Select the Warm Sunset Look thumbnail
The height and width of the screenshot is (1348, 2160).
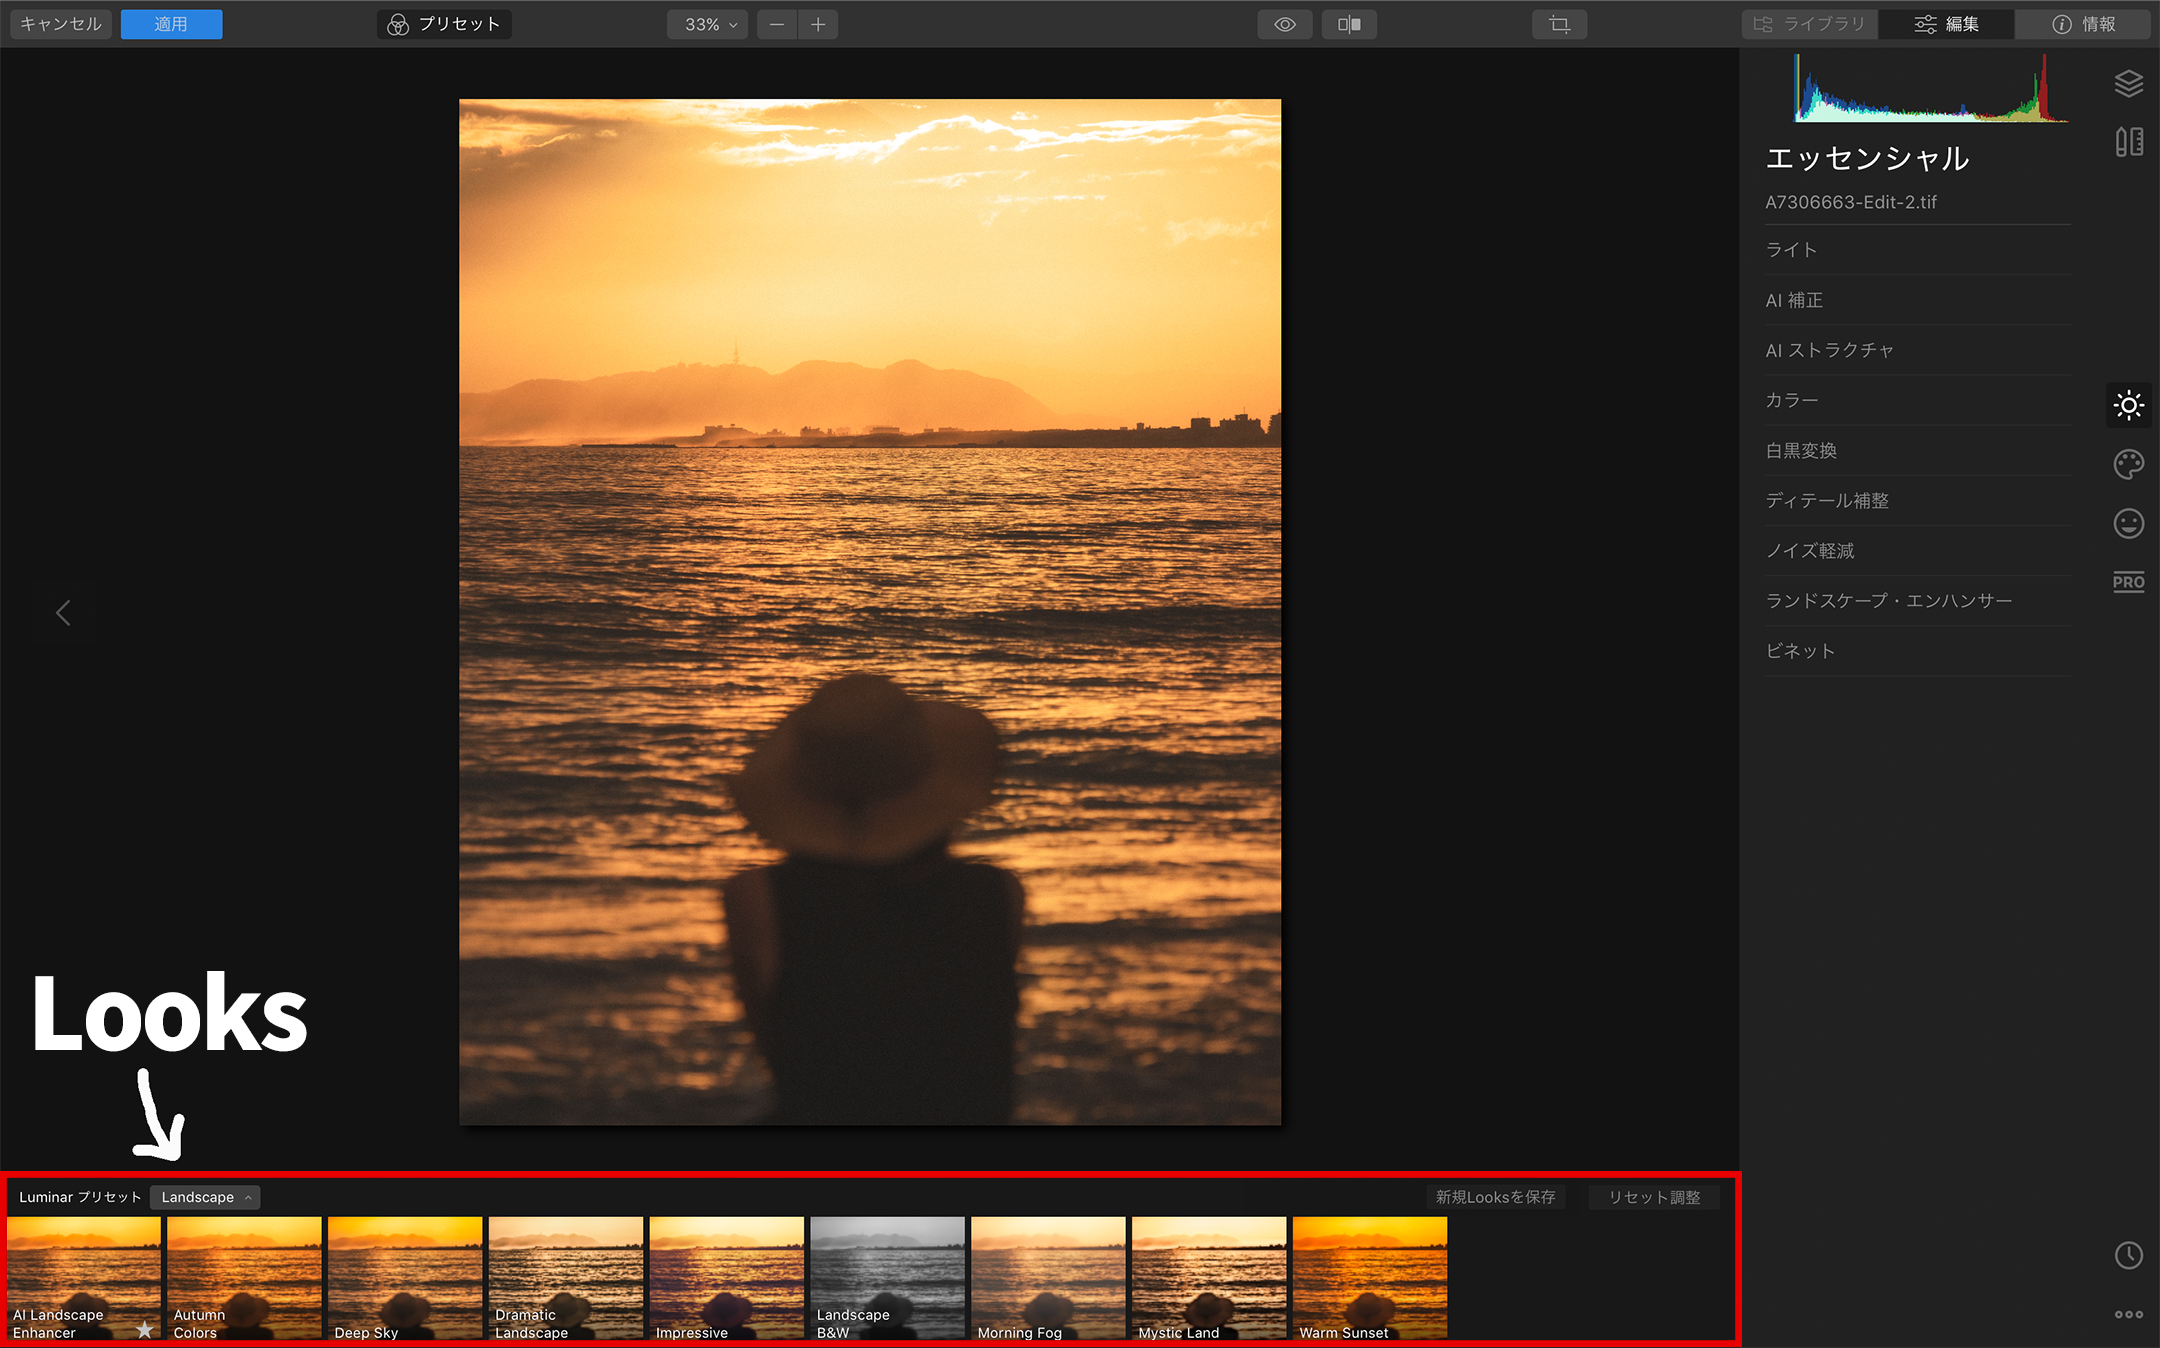(1370, 1280)
